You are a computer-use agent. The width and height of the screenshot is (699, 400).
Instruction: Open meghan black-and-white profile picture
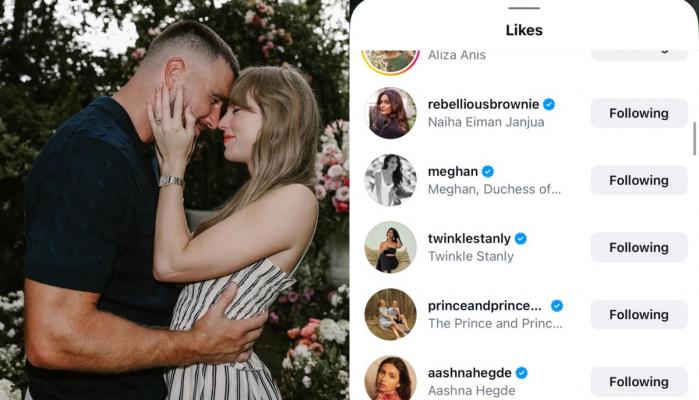tap(391, 180)
